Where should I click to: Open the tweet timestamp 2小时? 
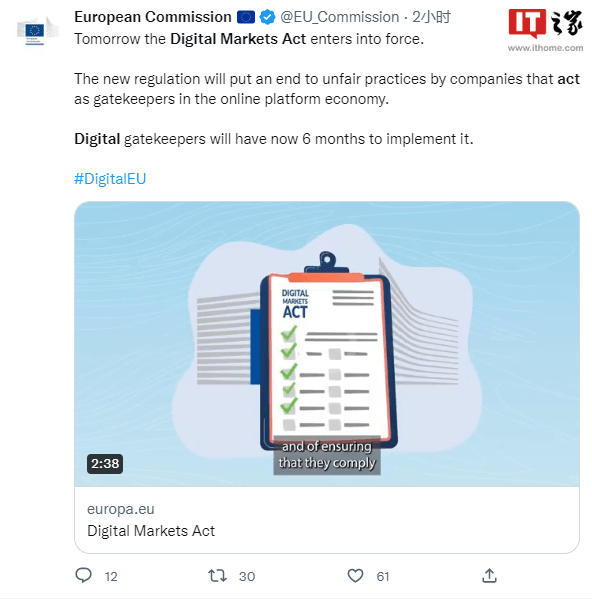(x=431, y=17)
